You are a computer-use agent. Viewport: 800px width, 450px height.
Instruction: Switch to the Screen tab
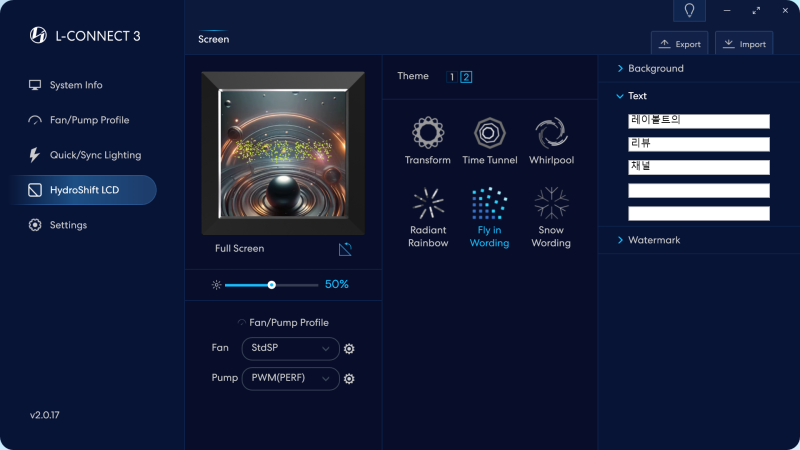213,39
